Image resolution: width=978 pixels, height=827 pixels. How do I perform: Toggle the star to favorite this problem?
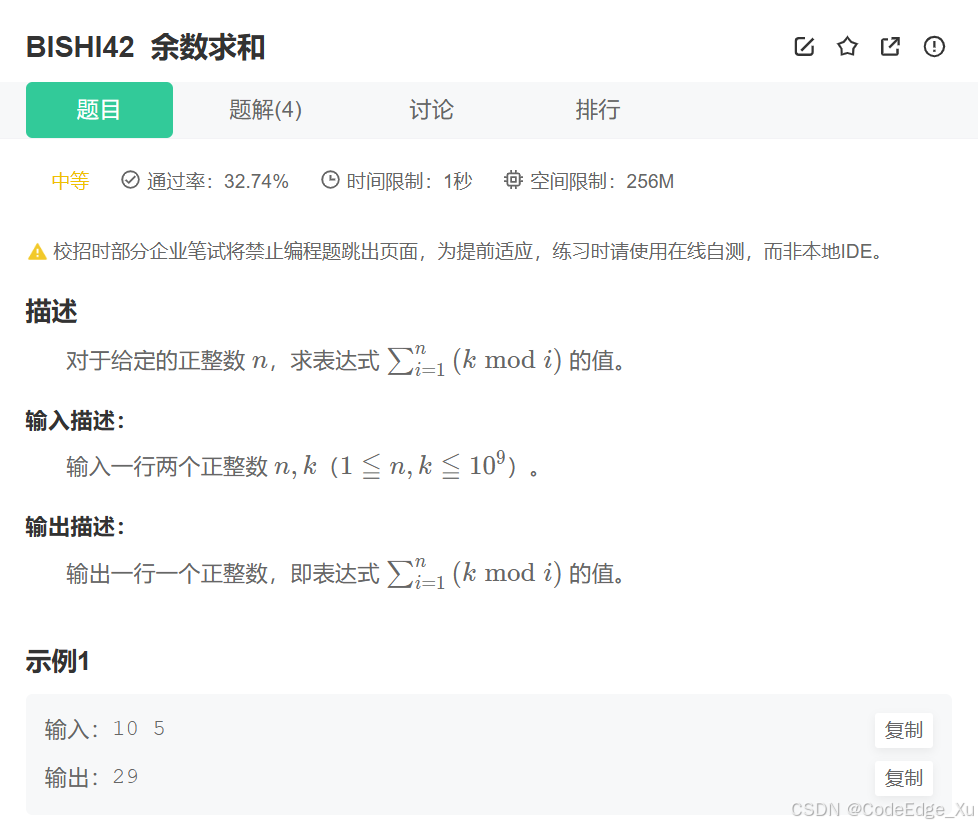(847, 46)
